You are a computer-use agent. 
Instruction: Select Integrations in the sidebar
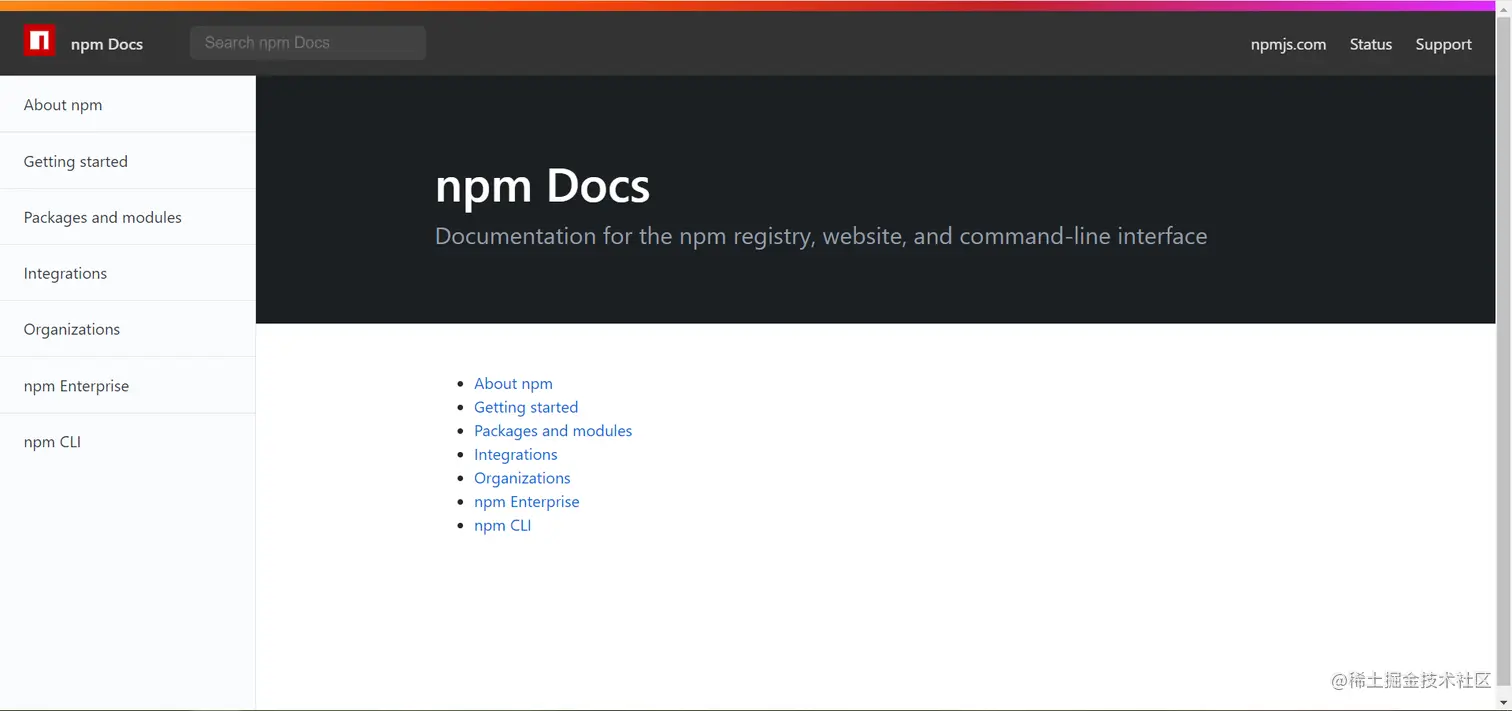tap(128, 273)
